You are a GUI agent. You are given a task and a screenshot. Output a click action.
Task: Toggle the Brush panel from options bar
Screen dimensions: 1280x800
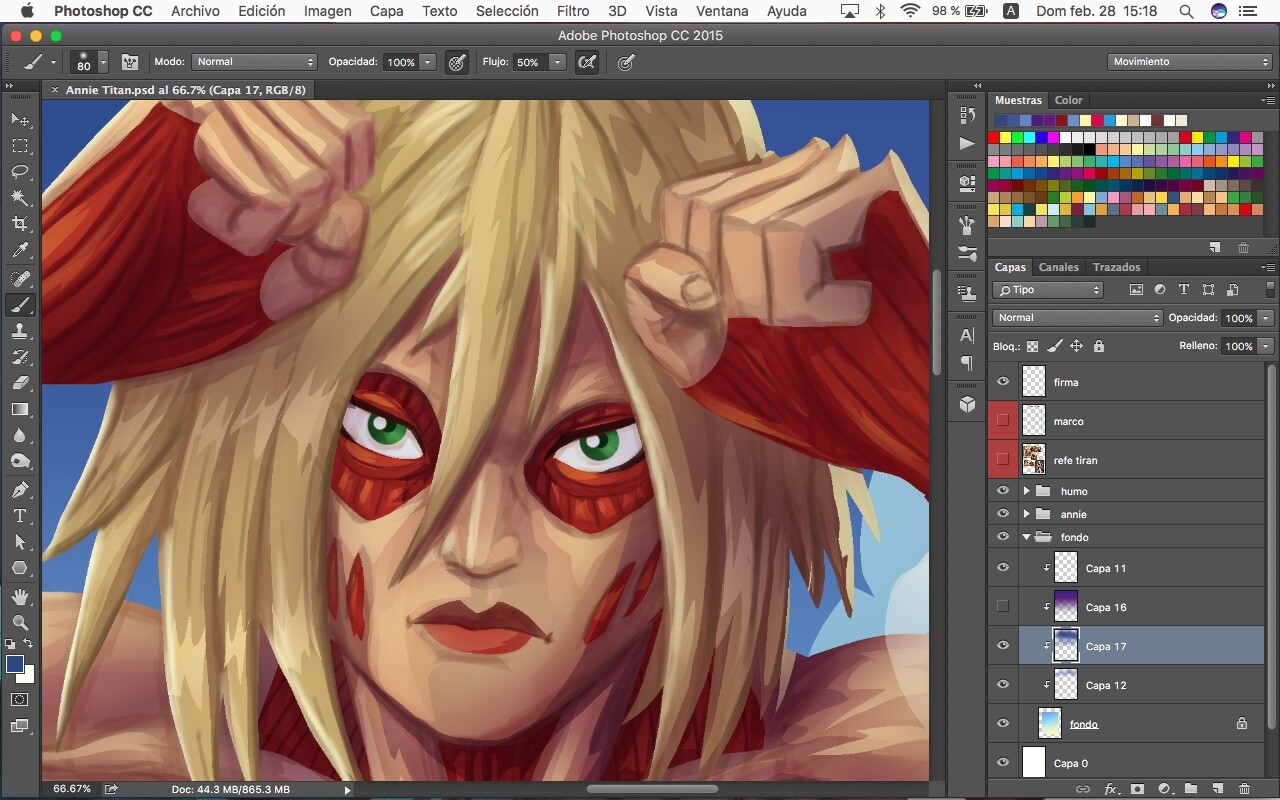tap(130, 62)
